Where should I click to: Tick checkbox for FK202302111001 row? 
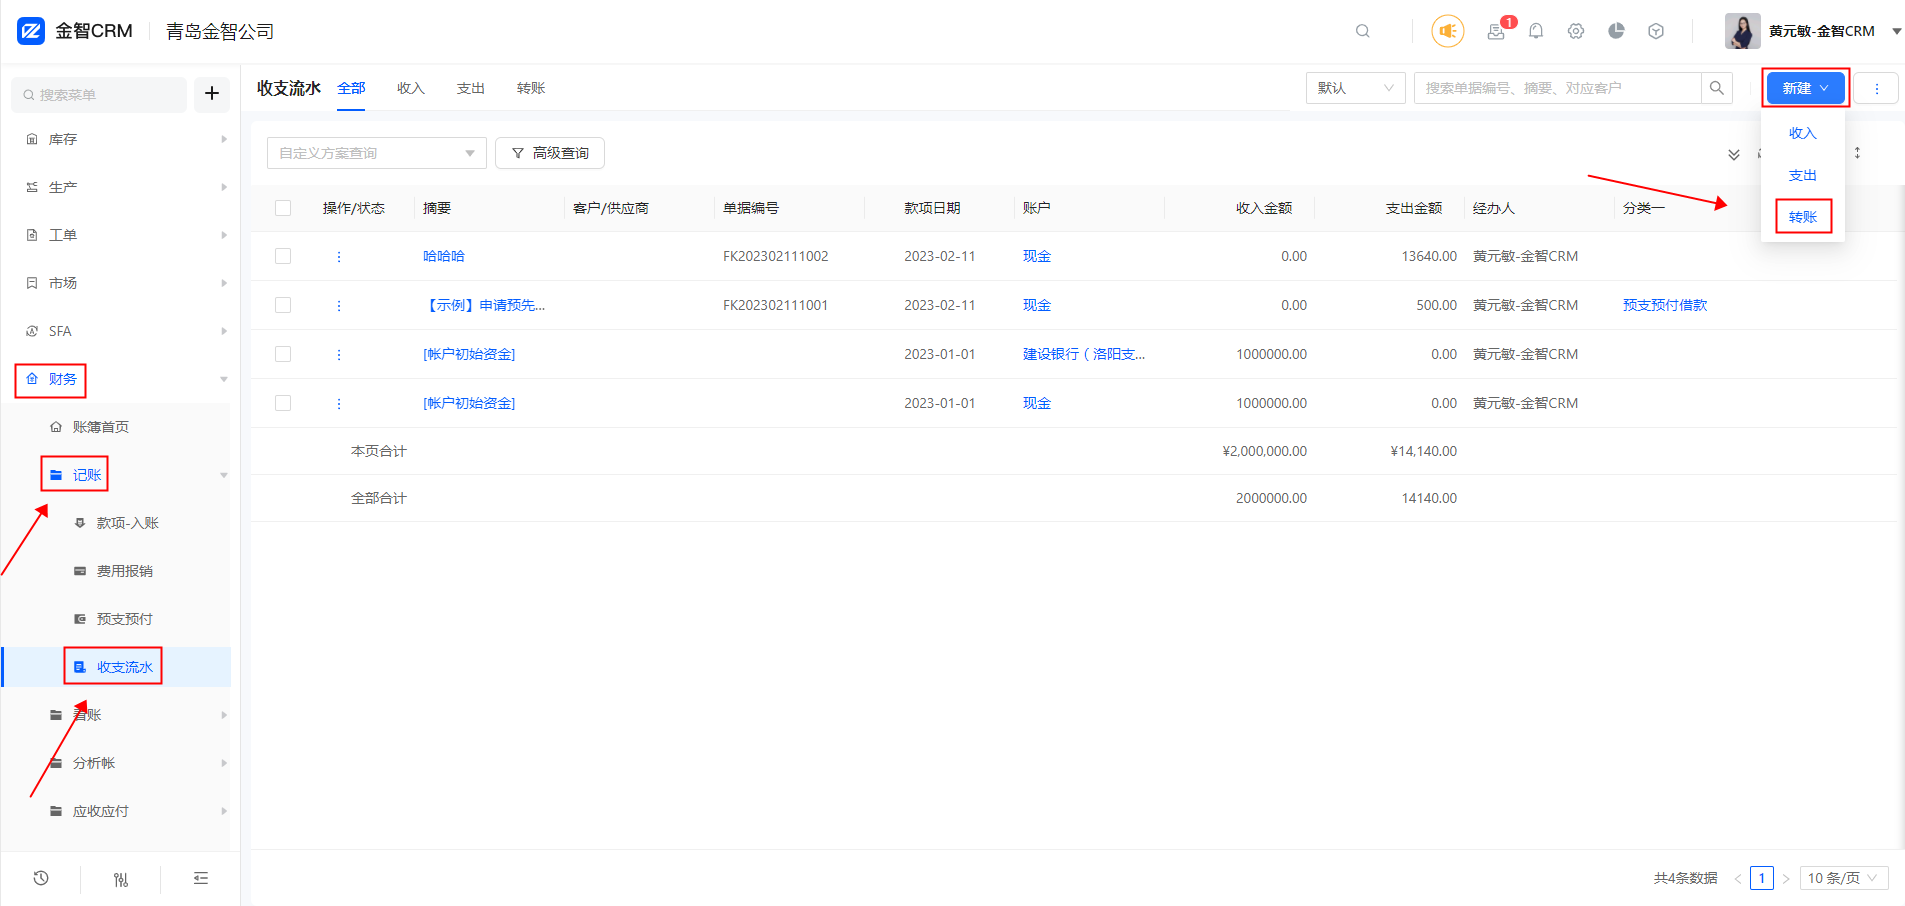coord(283,305)
